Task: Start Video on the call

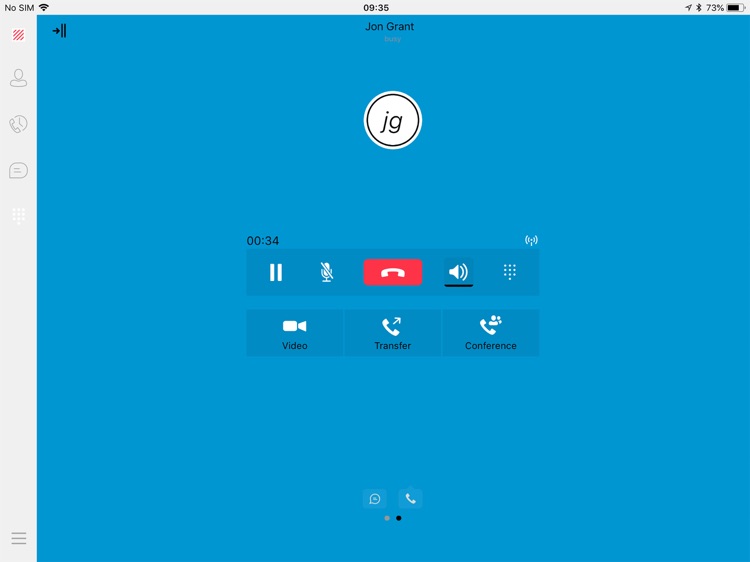Action: click(x=295, y=333)
